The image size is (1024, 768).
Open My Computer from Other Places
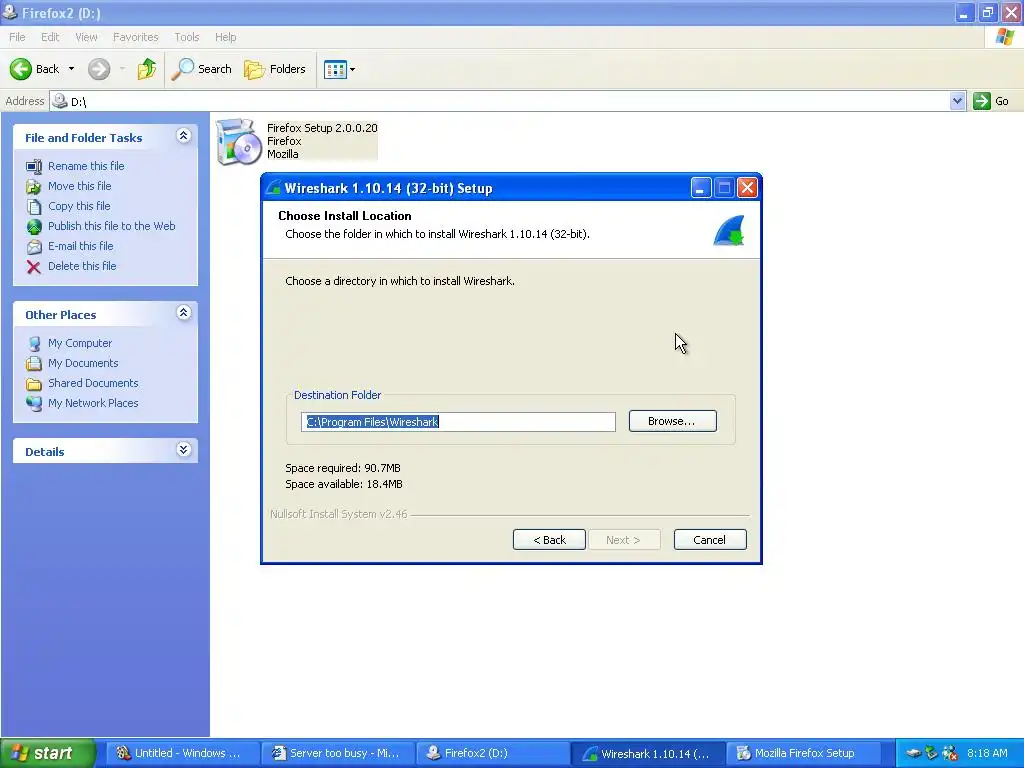pyautogui.click(x=80, y=343)
